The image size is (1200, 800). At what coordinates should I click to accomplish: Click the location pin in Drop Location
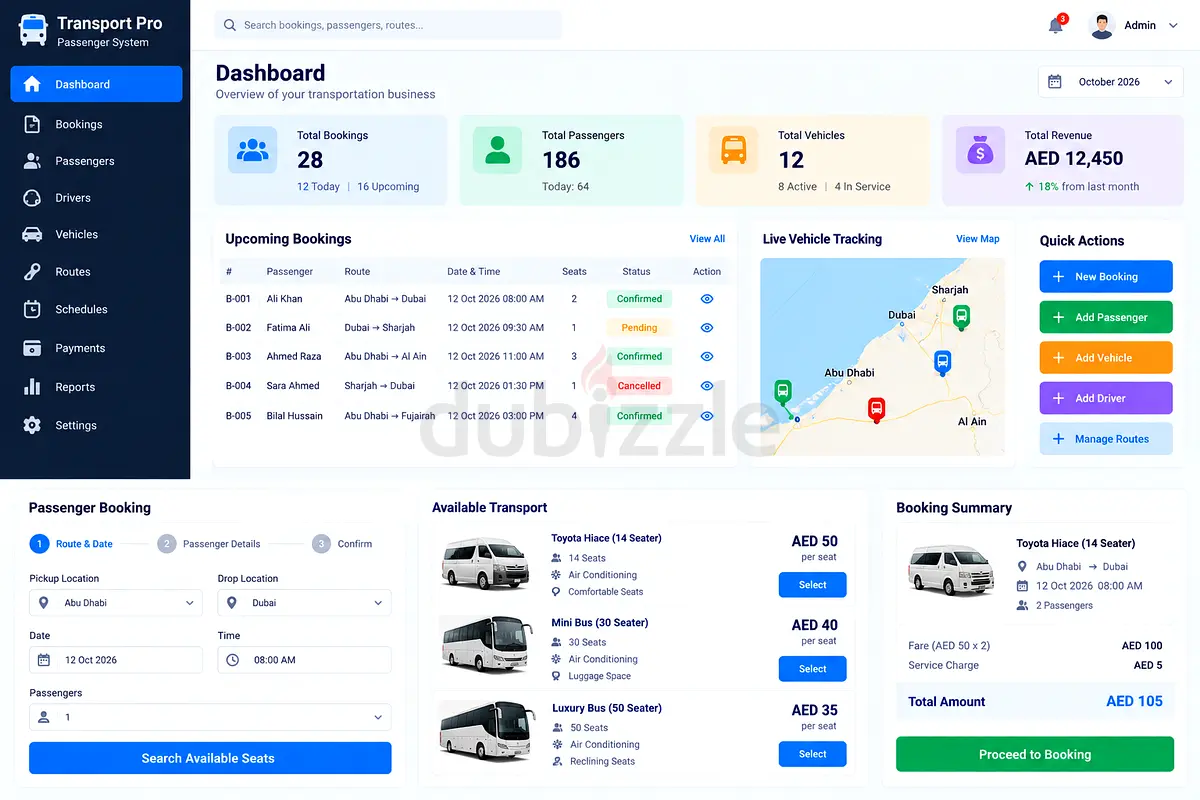click(232, 603)
